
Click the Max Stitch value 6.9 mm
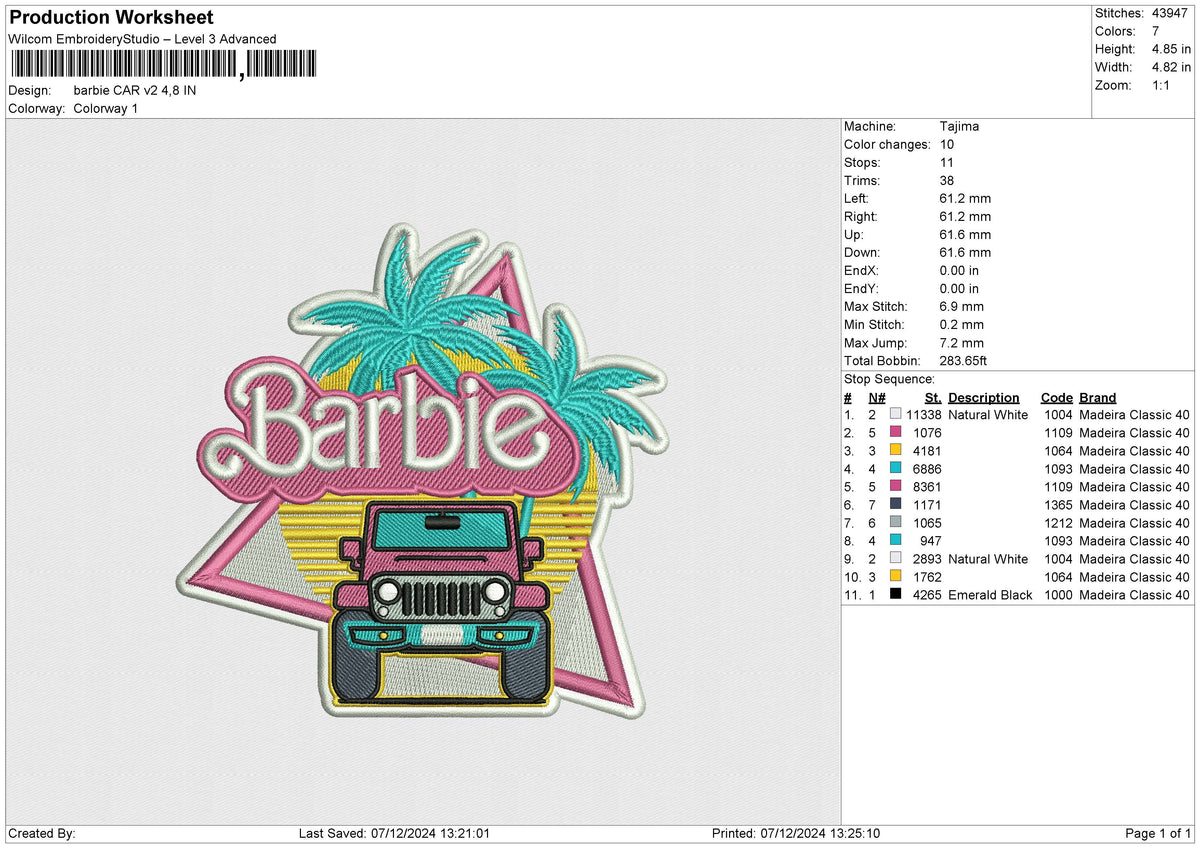962,306
